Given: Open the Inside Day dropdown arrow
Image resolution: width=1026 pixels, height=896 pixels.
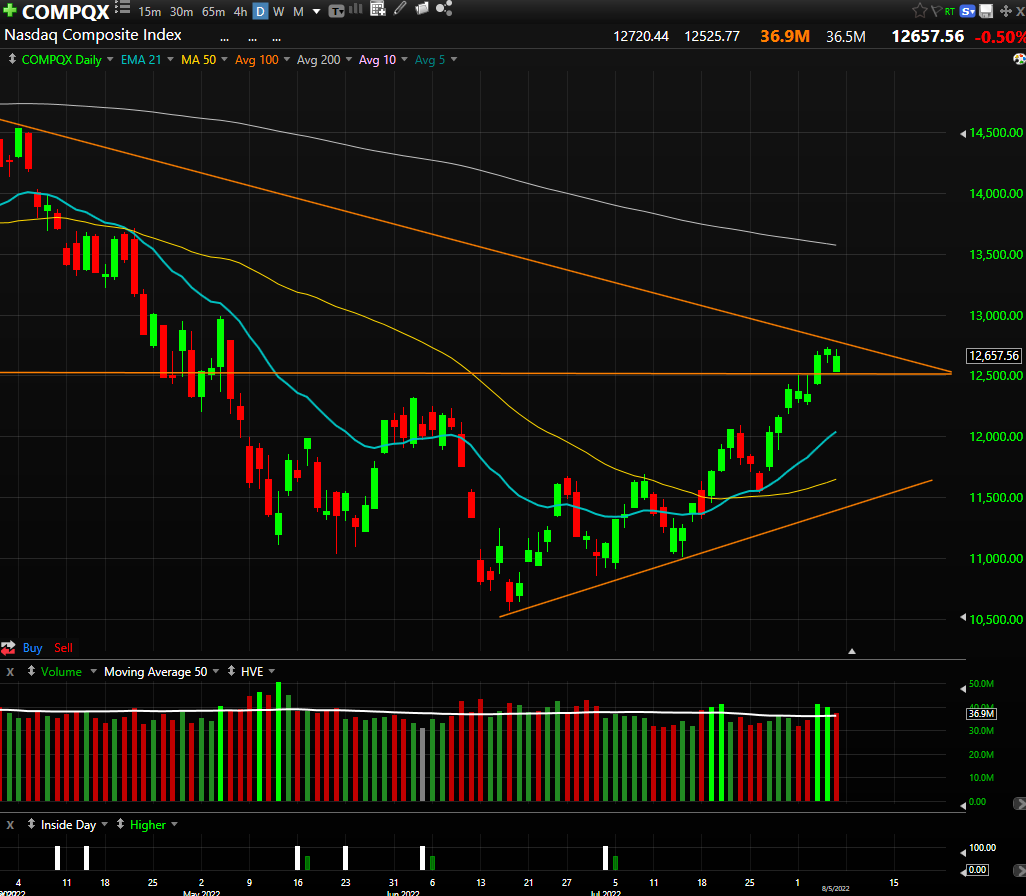Looking at the screenshot, I should [104, 824].
